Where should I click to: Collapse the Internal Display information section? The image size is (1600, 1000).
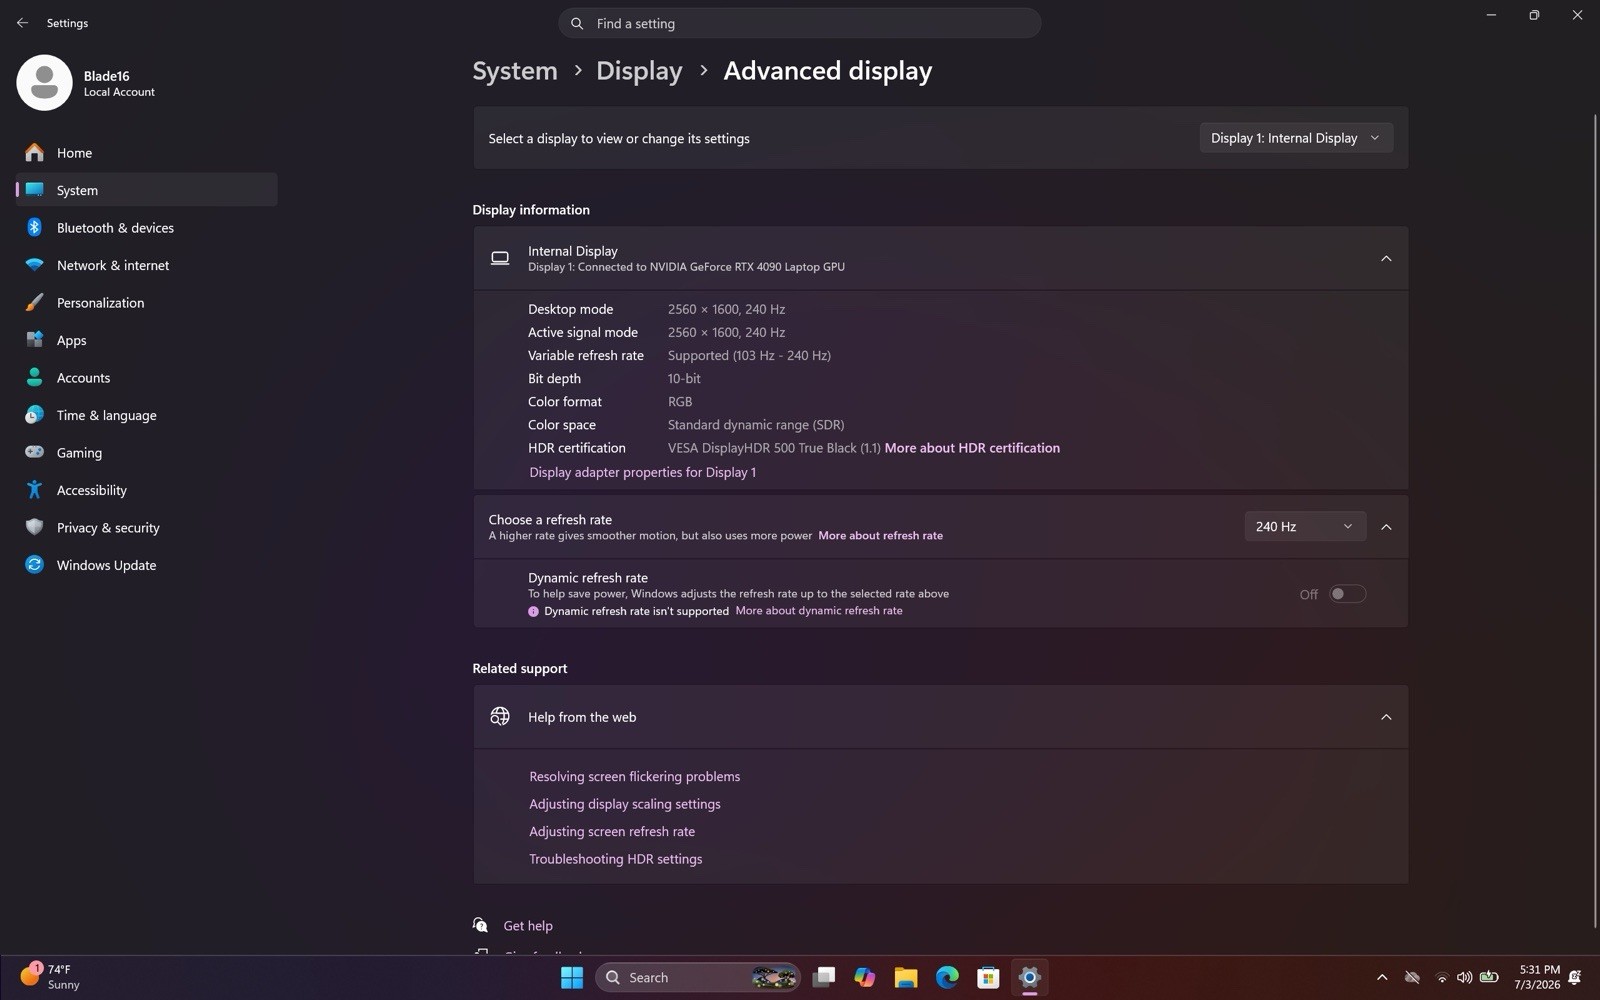tap(1386, 259)
